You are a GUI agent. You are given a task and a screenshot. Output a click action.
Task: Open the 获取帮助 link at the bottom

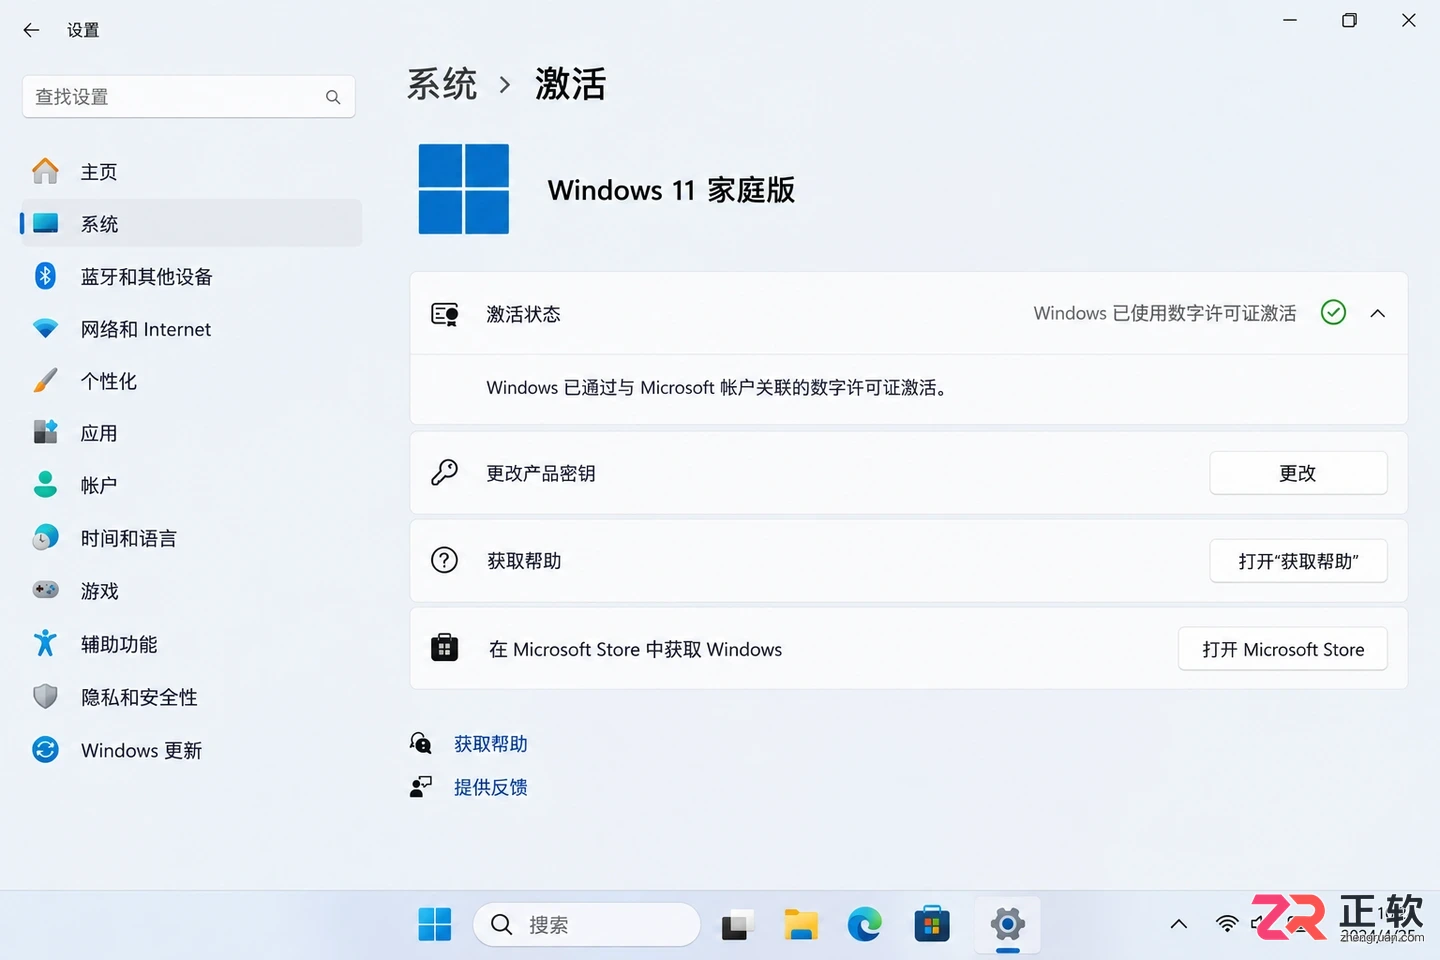[x=490, y=744]
